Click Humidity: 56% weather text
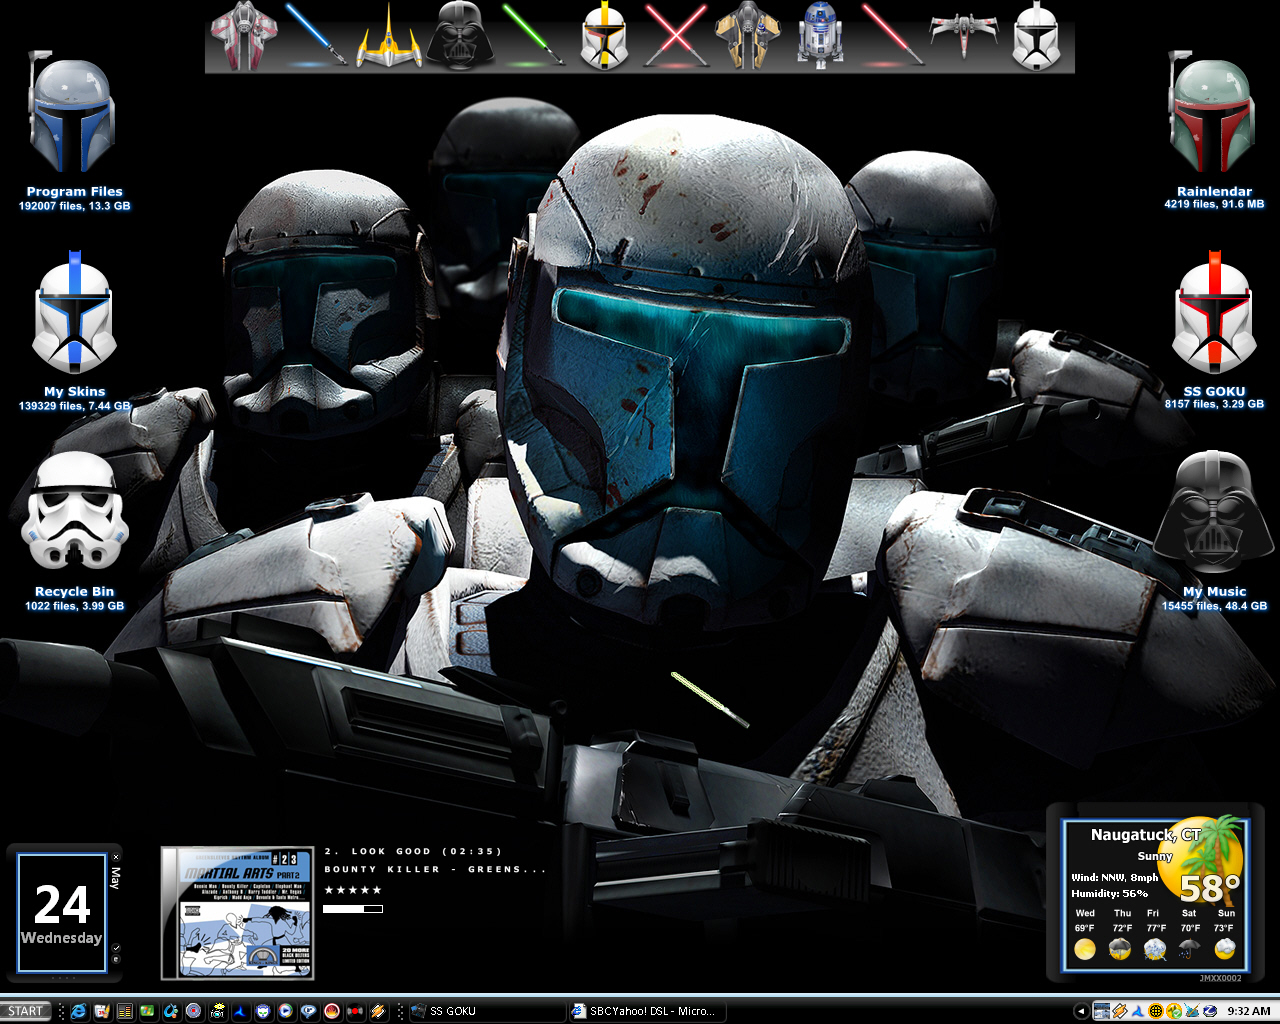Image resolution: width=1280 pixels, height=1024 pixels. [x=1109, y=893]
